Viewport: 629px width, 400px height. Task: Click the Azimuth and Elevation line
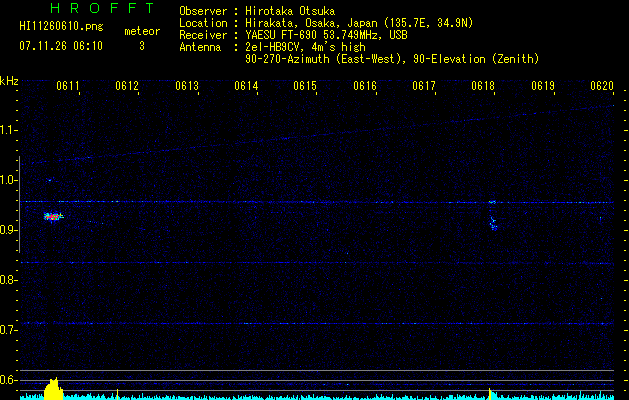392,59
